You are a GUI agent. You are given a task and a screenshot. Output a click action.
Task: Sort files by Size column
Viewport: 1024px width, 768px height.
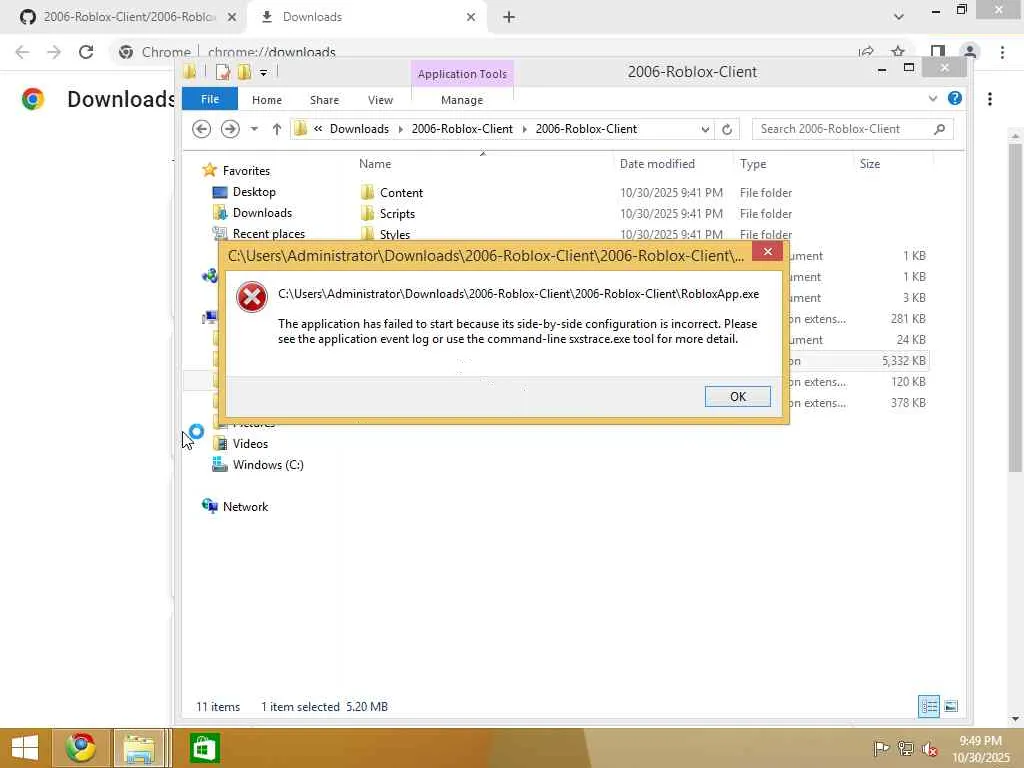point(869,164)
